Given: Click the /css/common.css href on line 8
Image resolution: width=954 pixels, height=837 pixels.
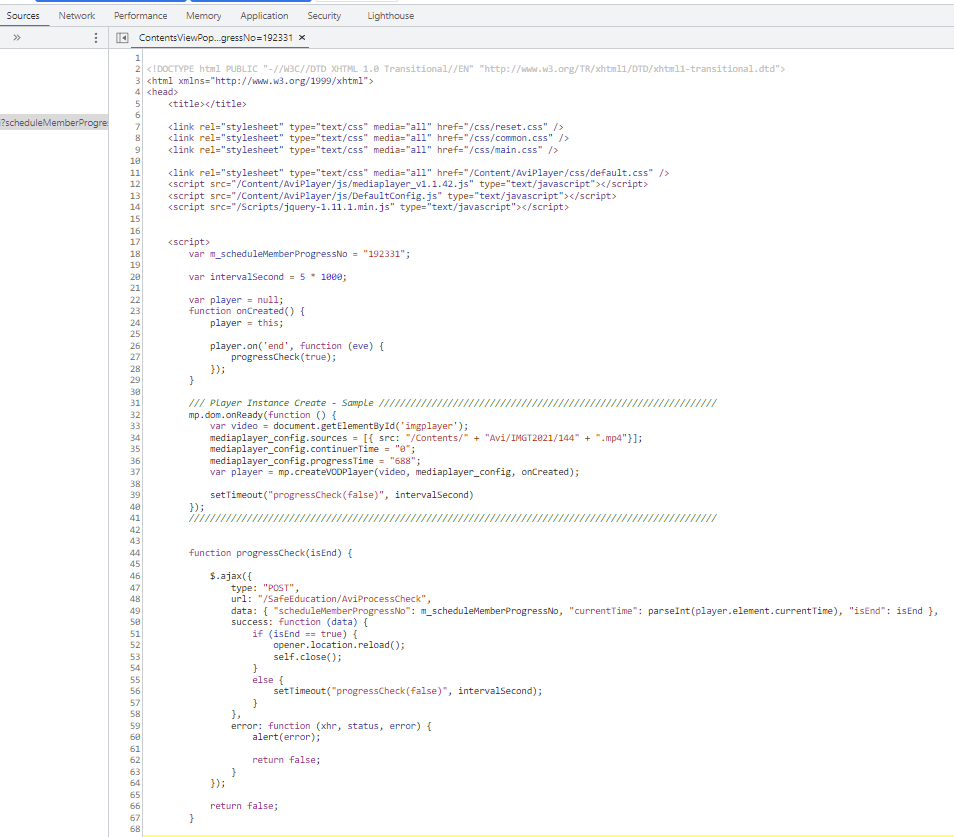Looking at the screenshot, I should click(508, 138).
